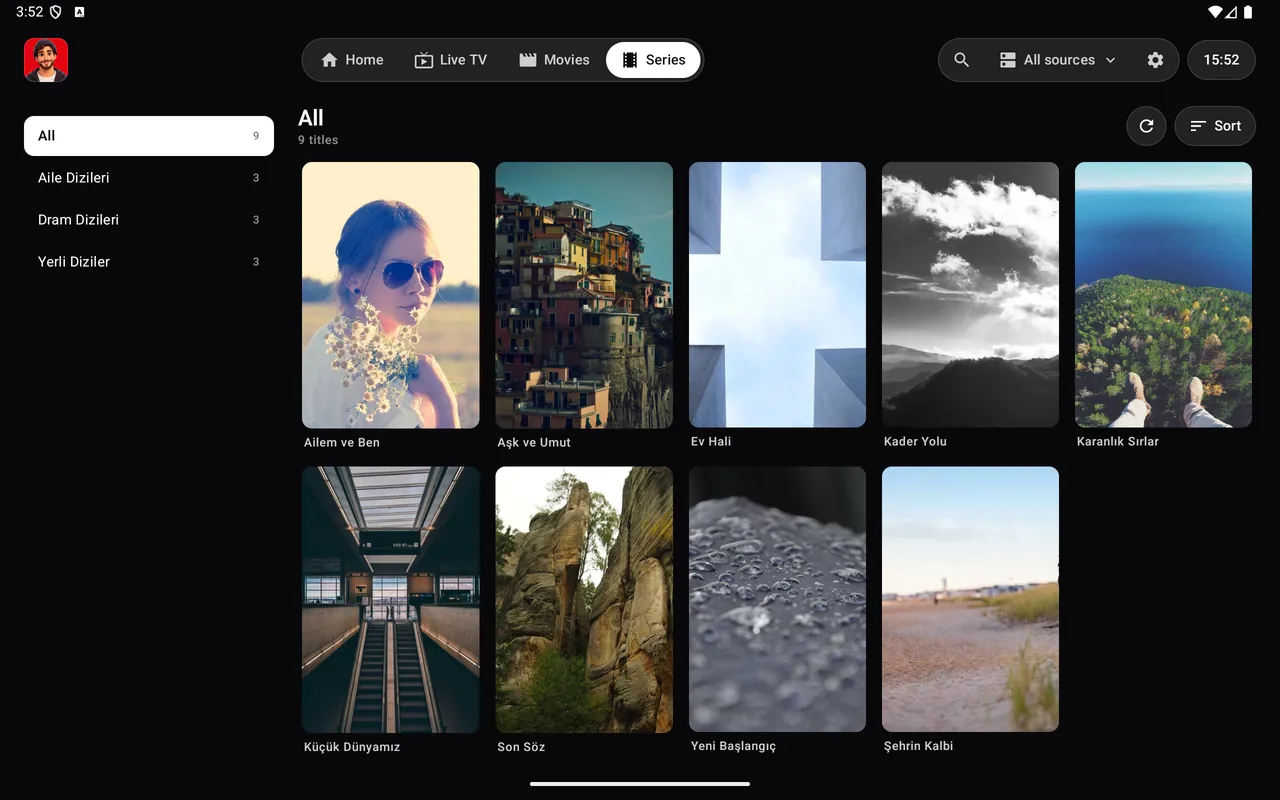Open the Küçük Dünyamız series poster

coord(391,599)
